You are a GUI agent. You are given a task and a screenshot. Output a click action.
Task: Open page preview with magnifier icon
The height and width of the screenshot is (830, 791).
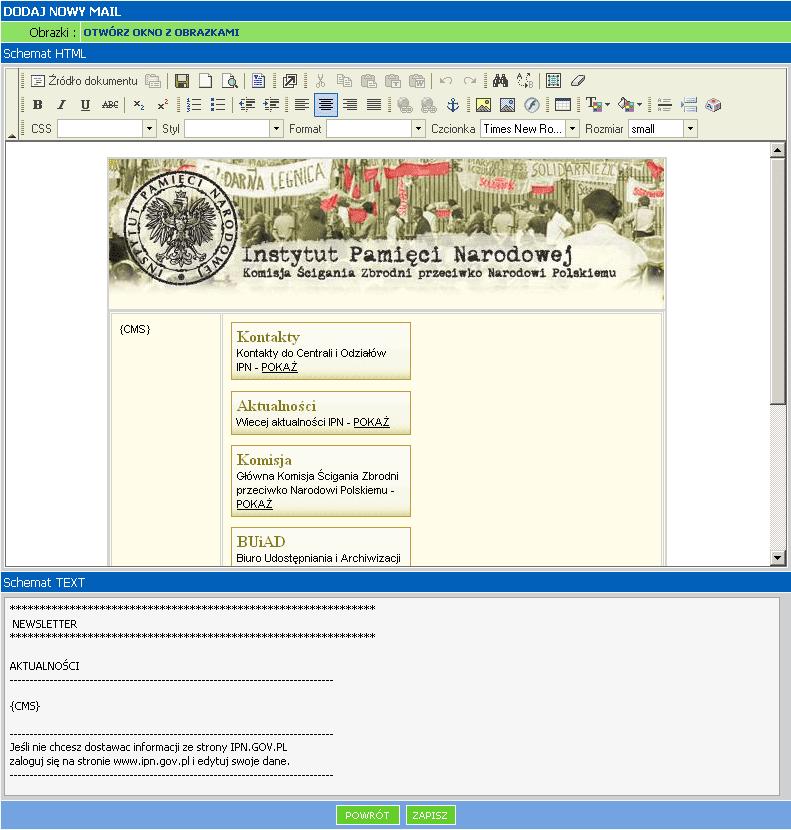pyautogui.click(x=230, y=81)
